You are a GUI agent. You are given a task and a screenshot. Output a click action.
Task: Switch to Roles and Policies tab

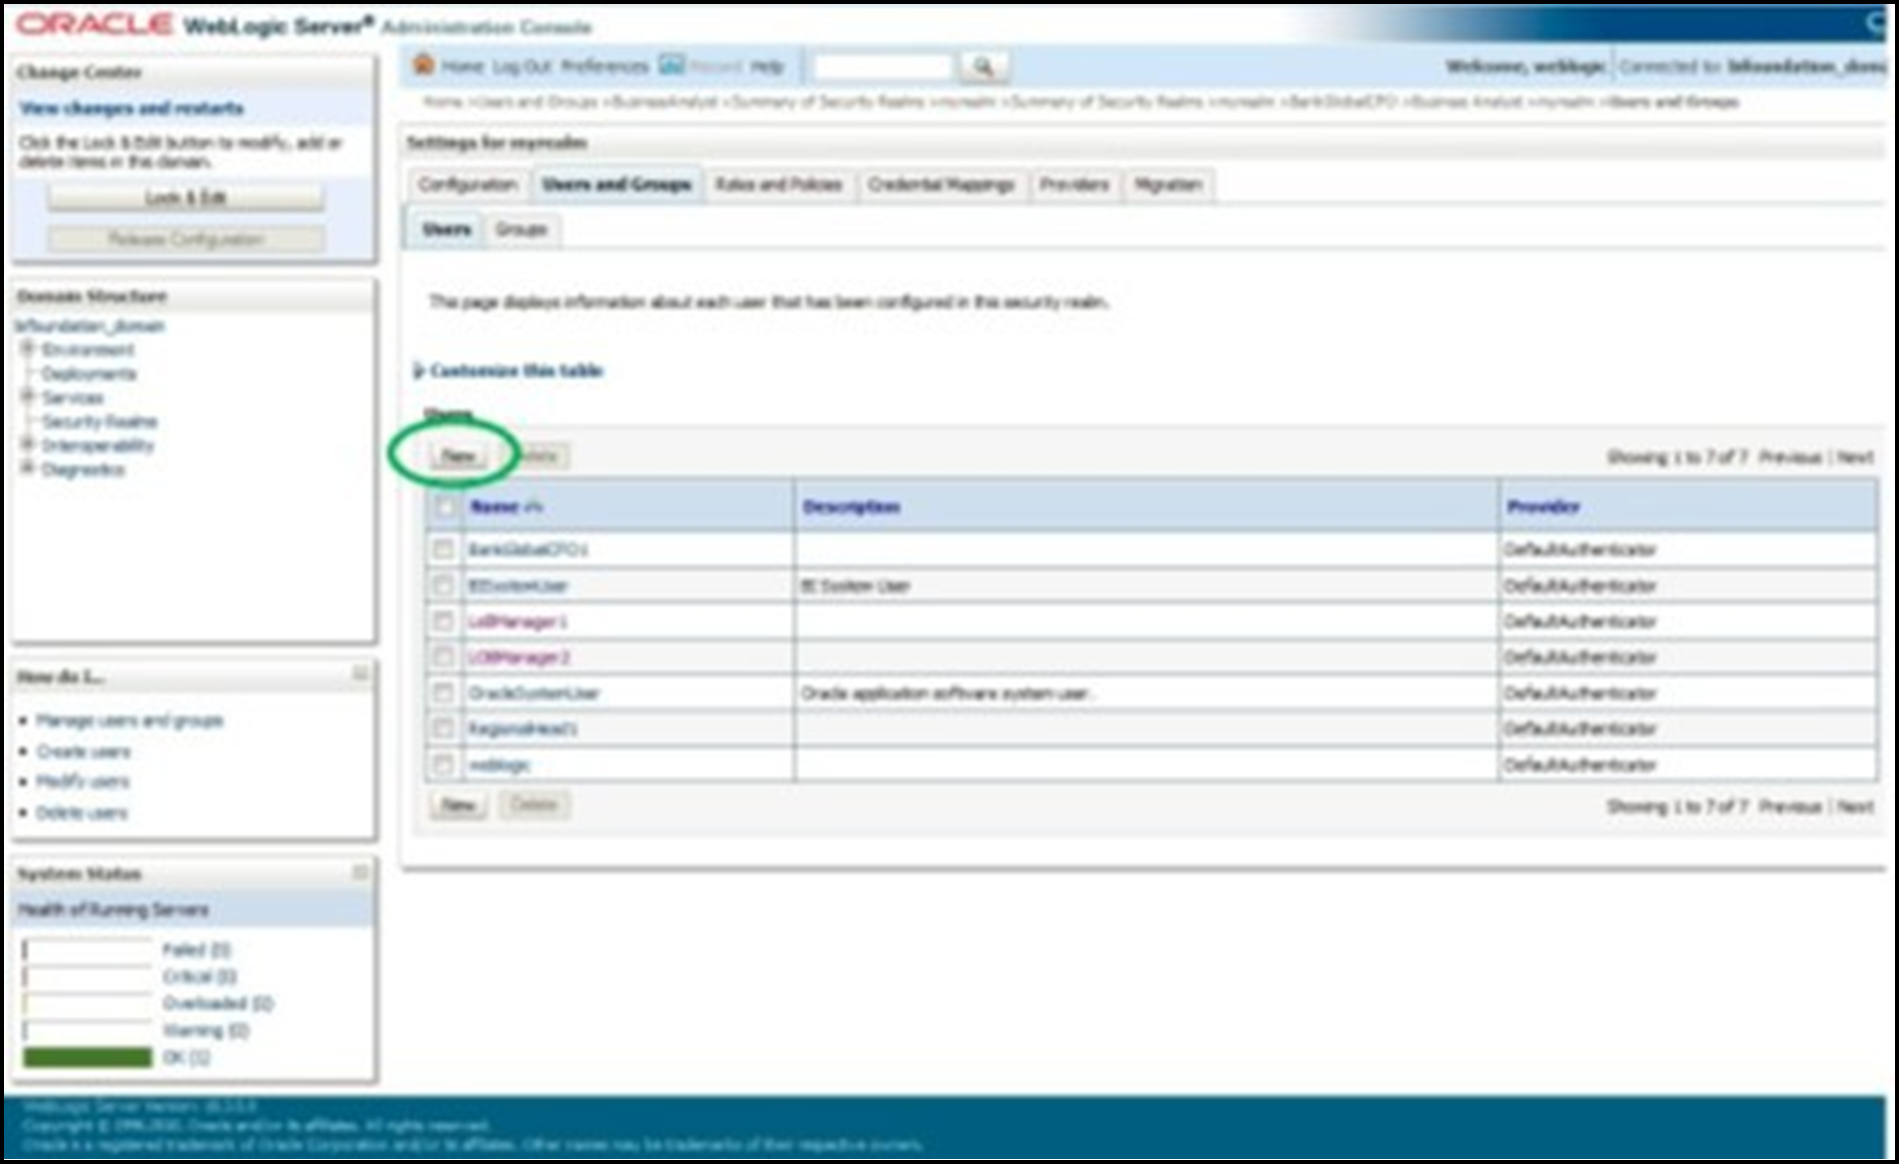point(779,185)
